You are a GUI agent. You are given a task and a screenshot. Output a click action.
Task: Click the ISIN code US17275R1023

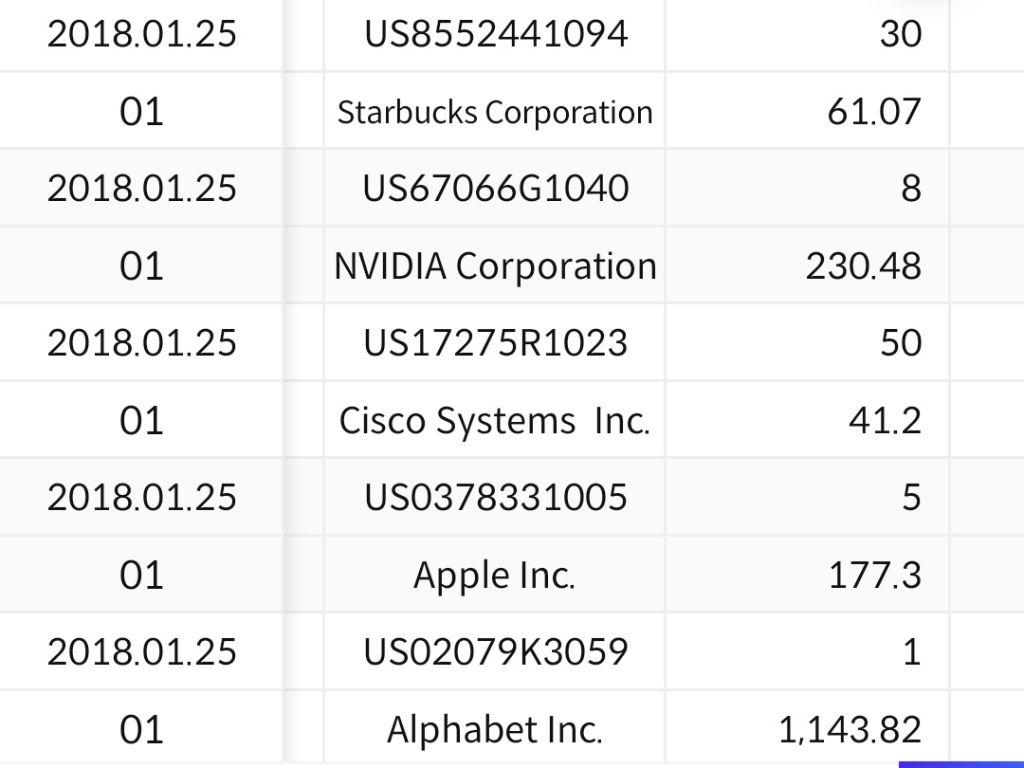click(x=496, y=343)
